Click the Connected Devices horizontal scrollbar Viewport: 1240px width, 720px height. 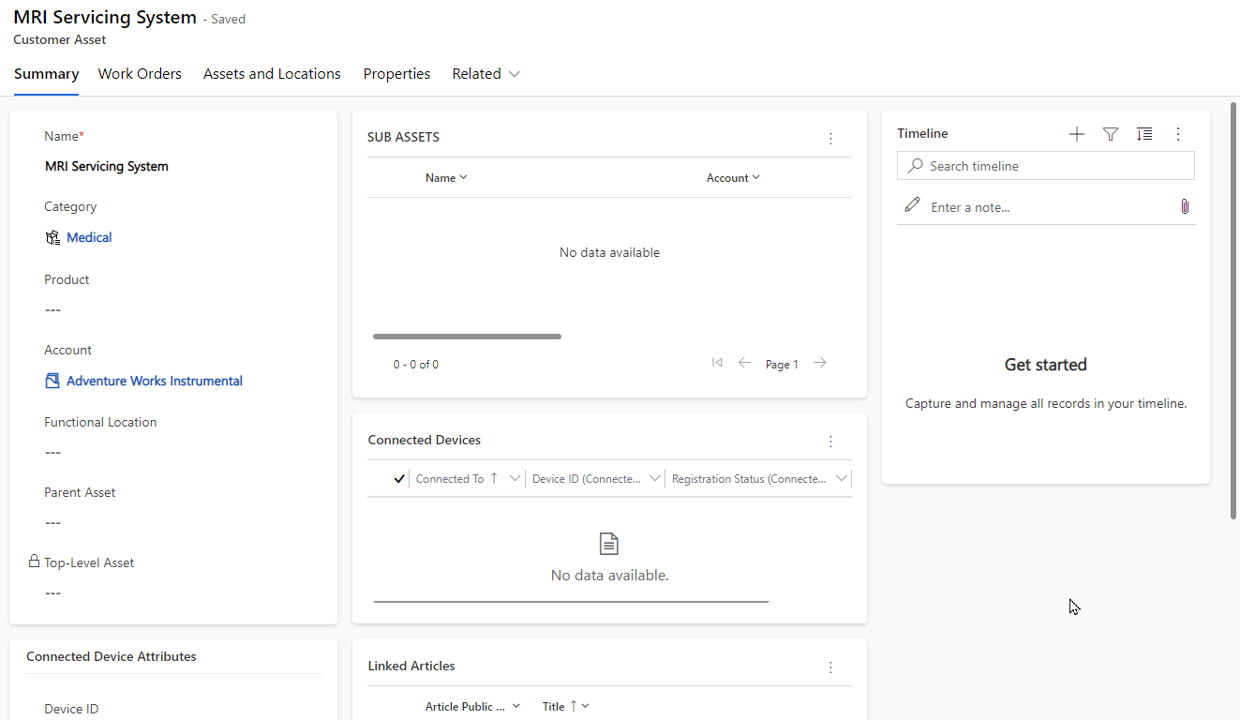point(571,601)
